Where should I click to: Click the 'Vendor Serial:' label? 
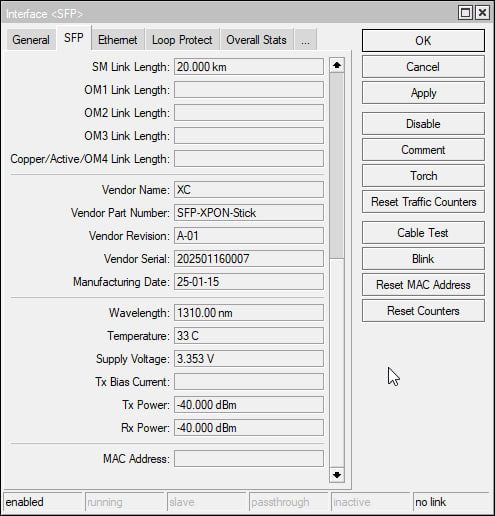[137, 259]
